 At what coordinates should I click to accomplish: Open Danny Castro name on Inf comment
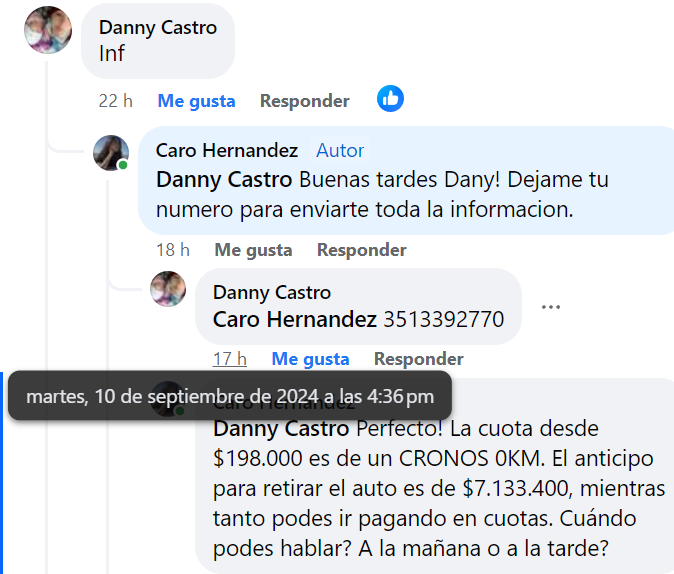click(158, 28)
